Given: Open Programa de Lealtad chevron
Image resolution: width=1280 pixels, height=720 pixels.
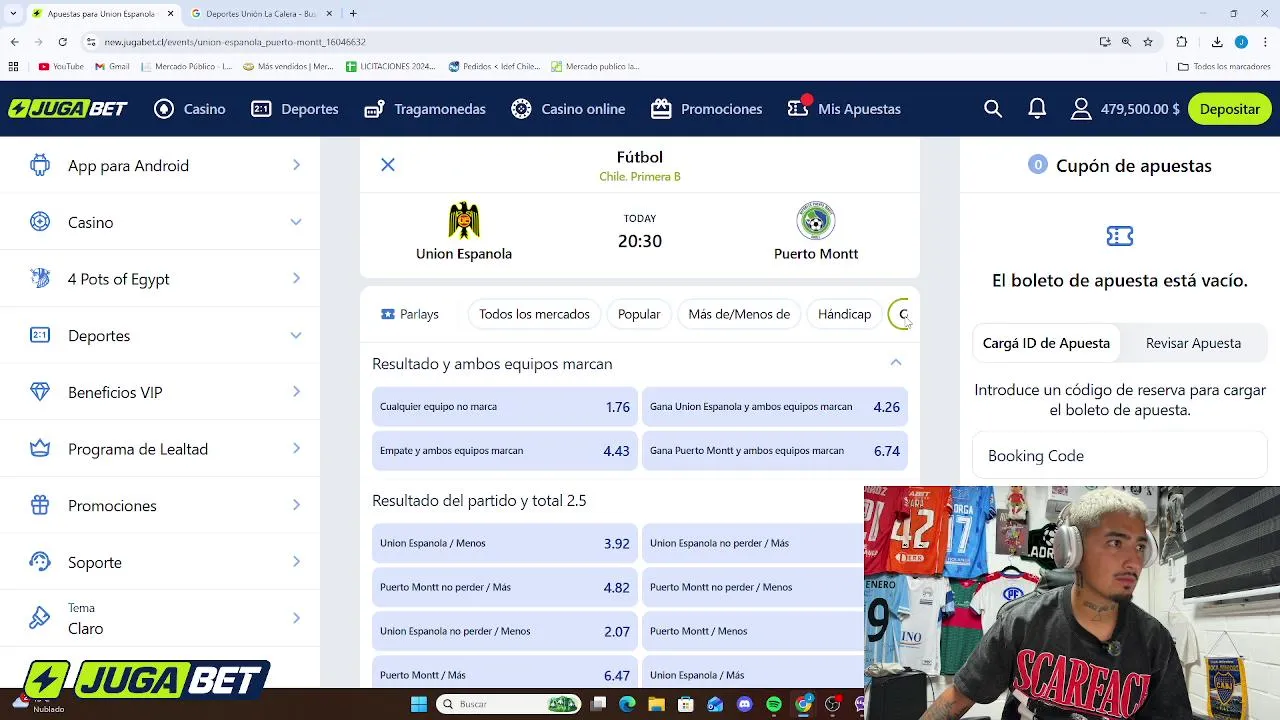Looking at the screenshot, I should click(296, 449).
